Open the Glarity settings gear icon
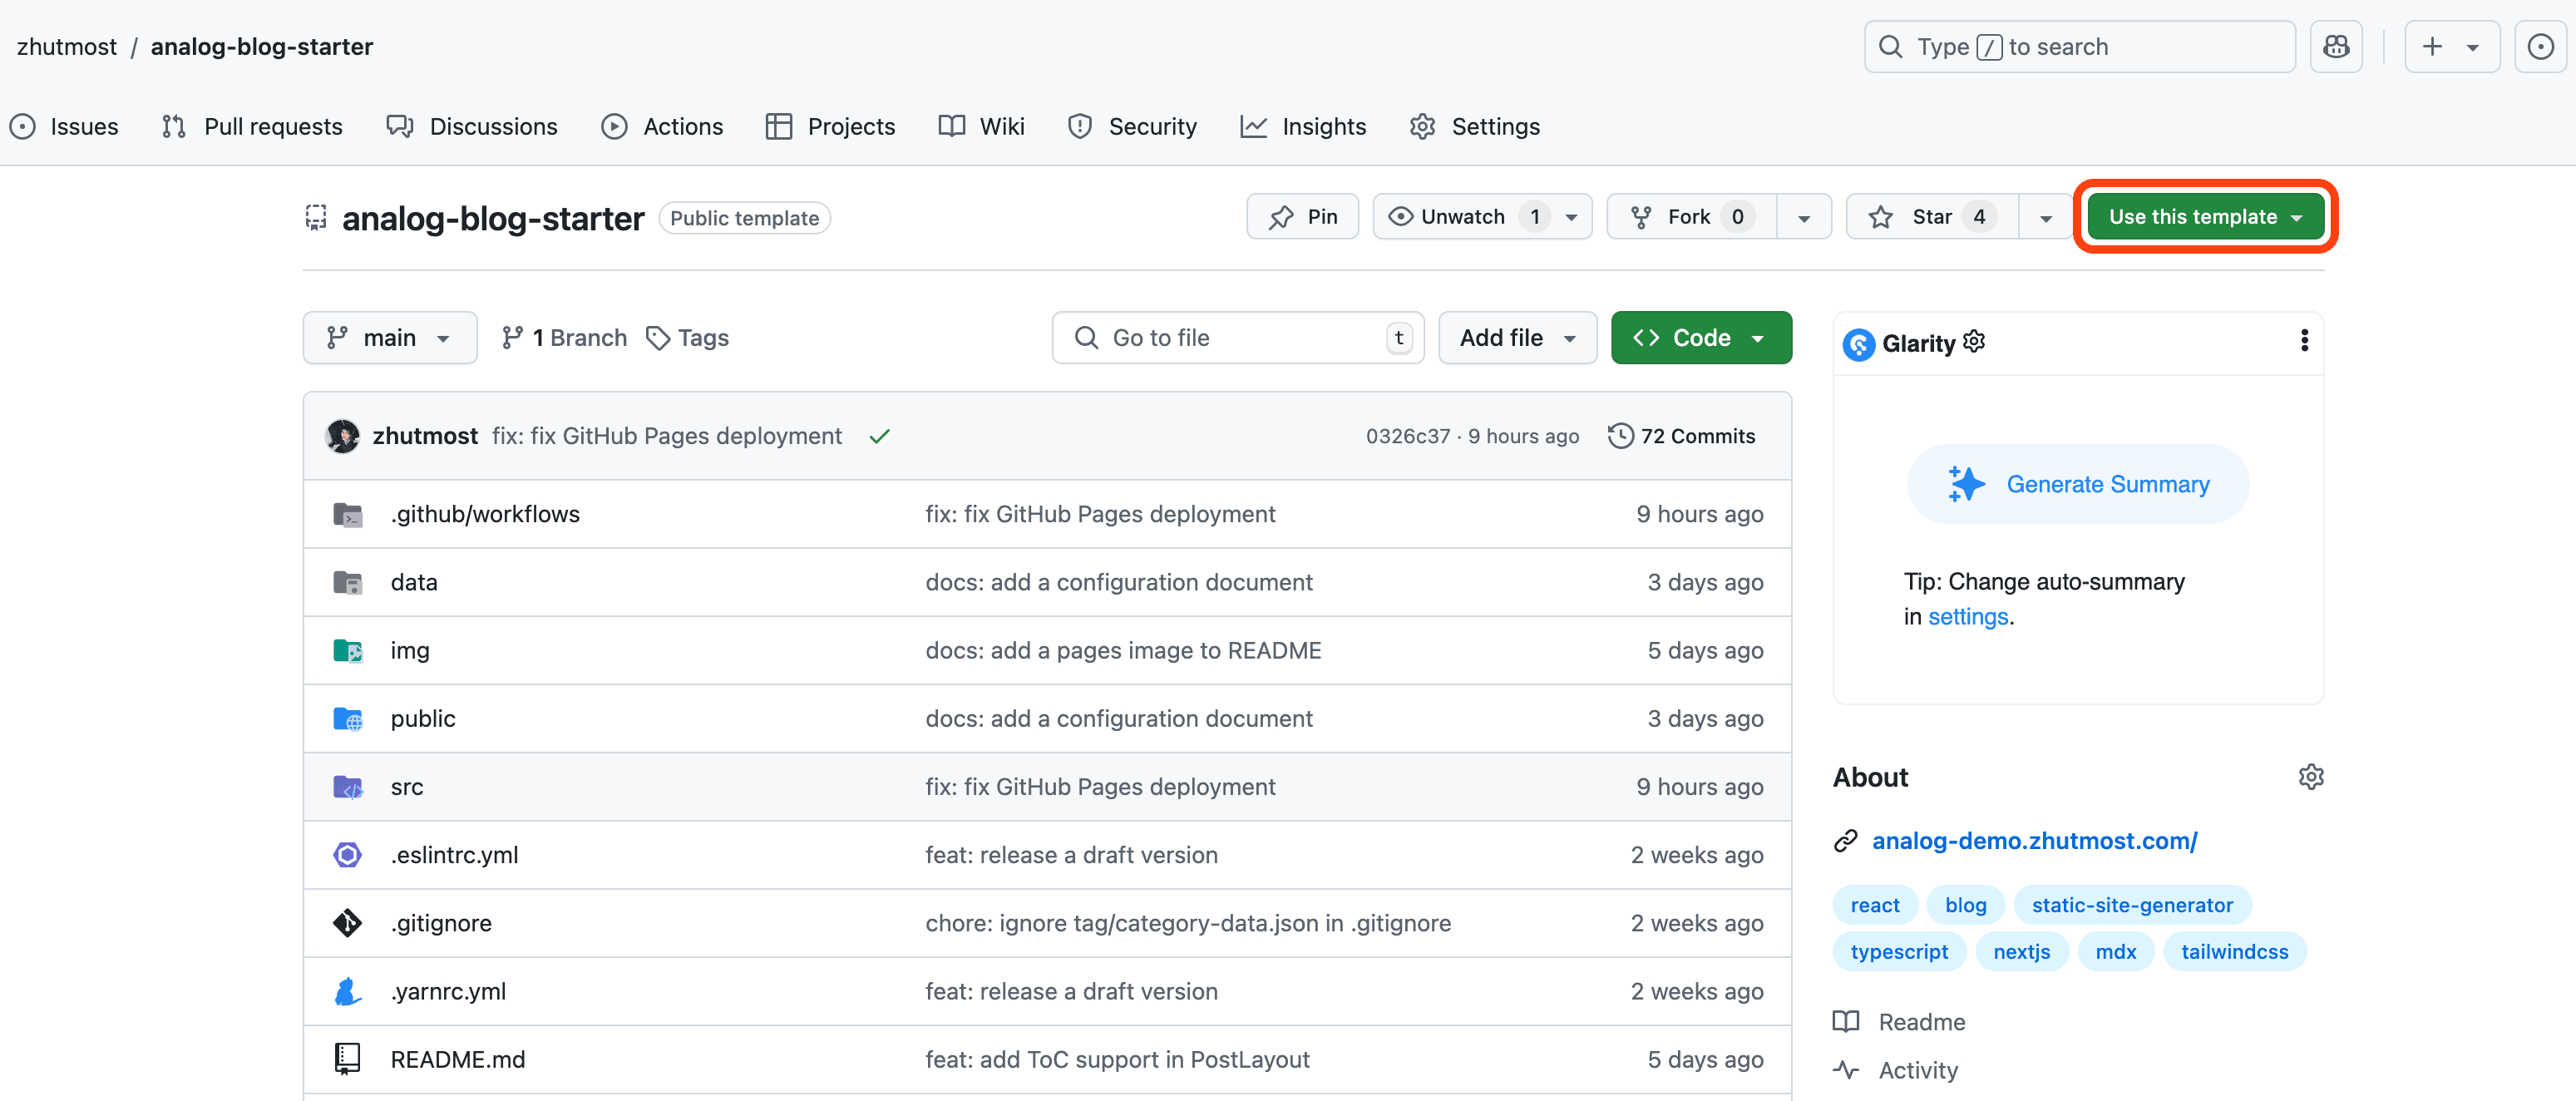 coord(1974,341)
